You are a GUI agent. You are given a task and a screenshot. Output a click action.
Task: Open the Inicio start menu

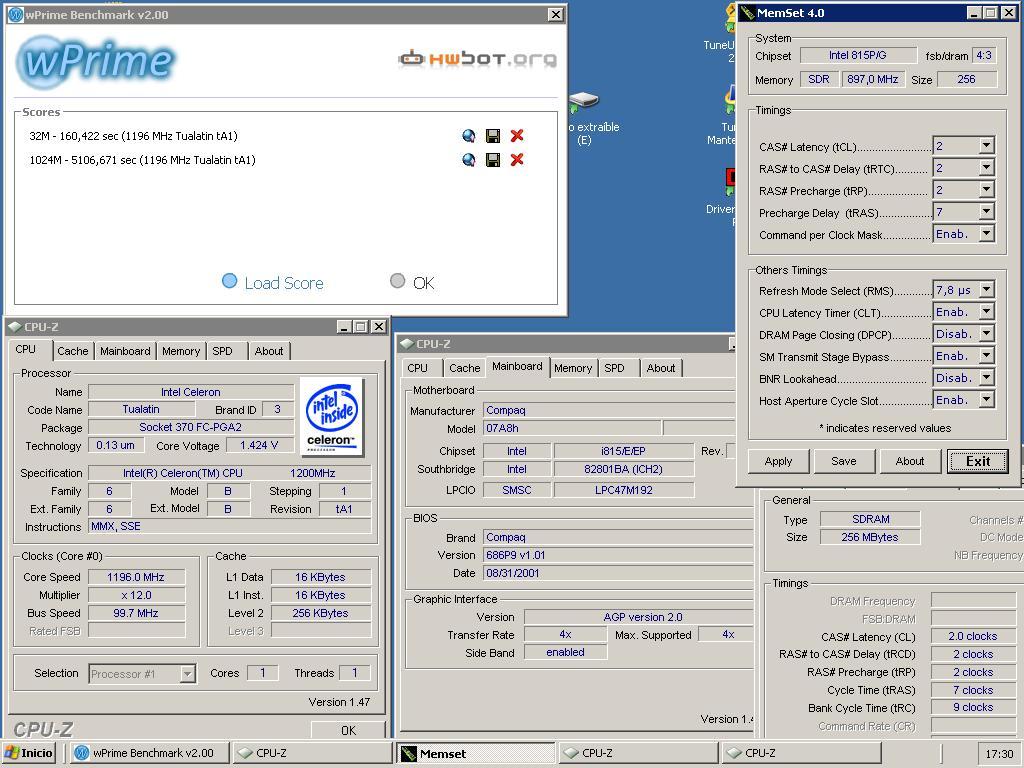29,753
